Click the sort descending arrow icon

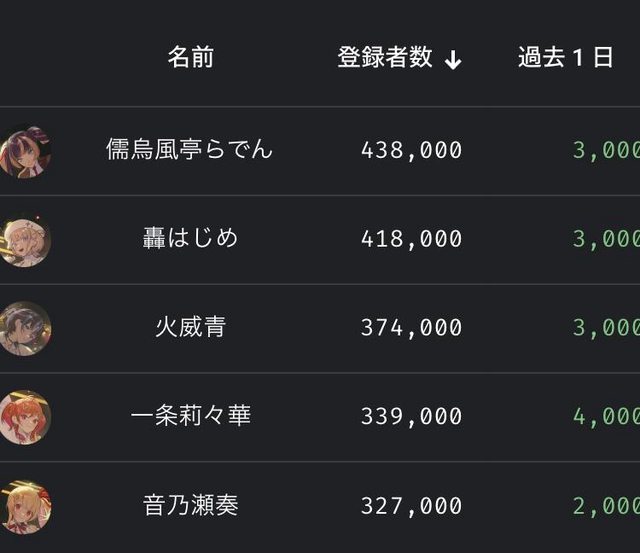point(453,59)
